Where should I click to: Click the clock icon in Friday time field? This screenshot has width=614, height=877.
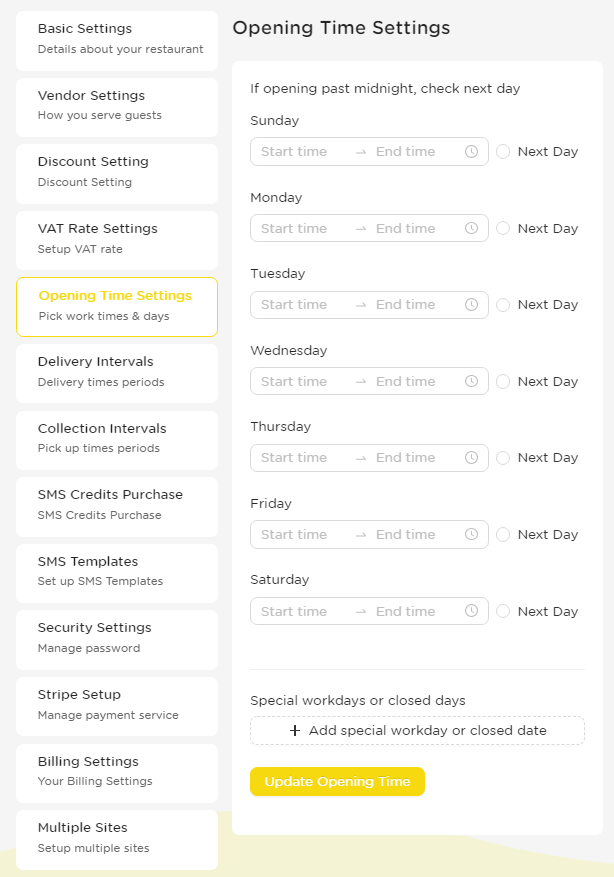(471, 534)
